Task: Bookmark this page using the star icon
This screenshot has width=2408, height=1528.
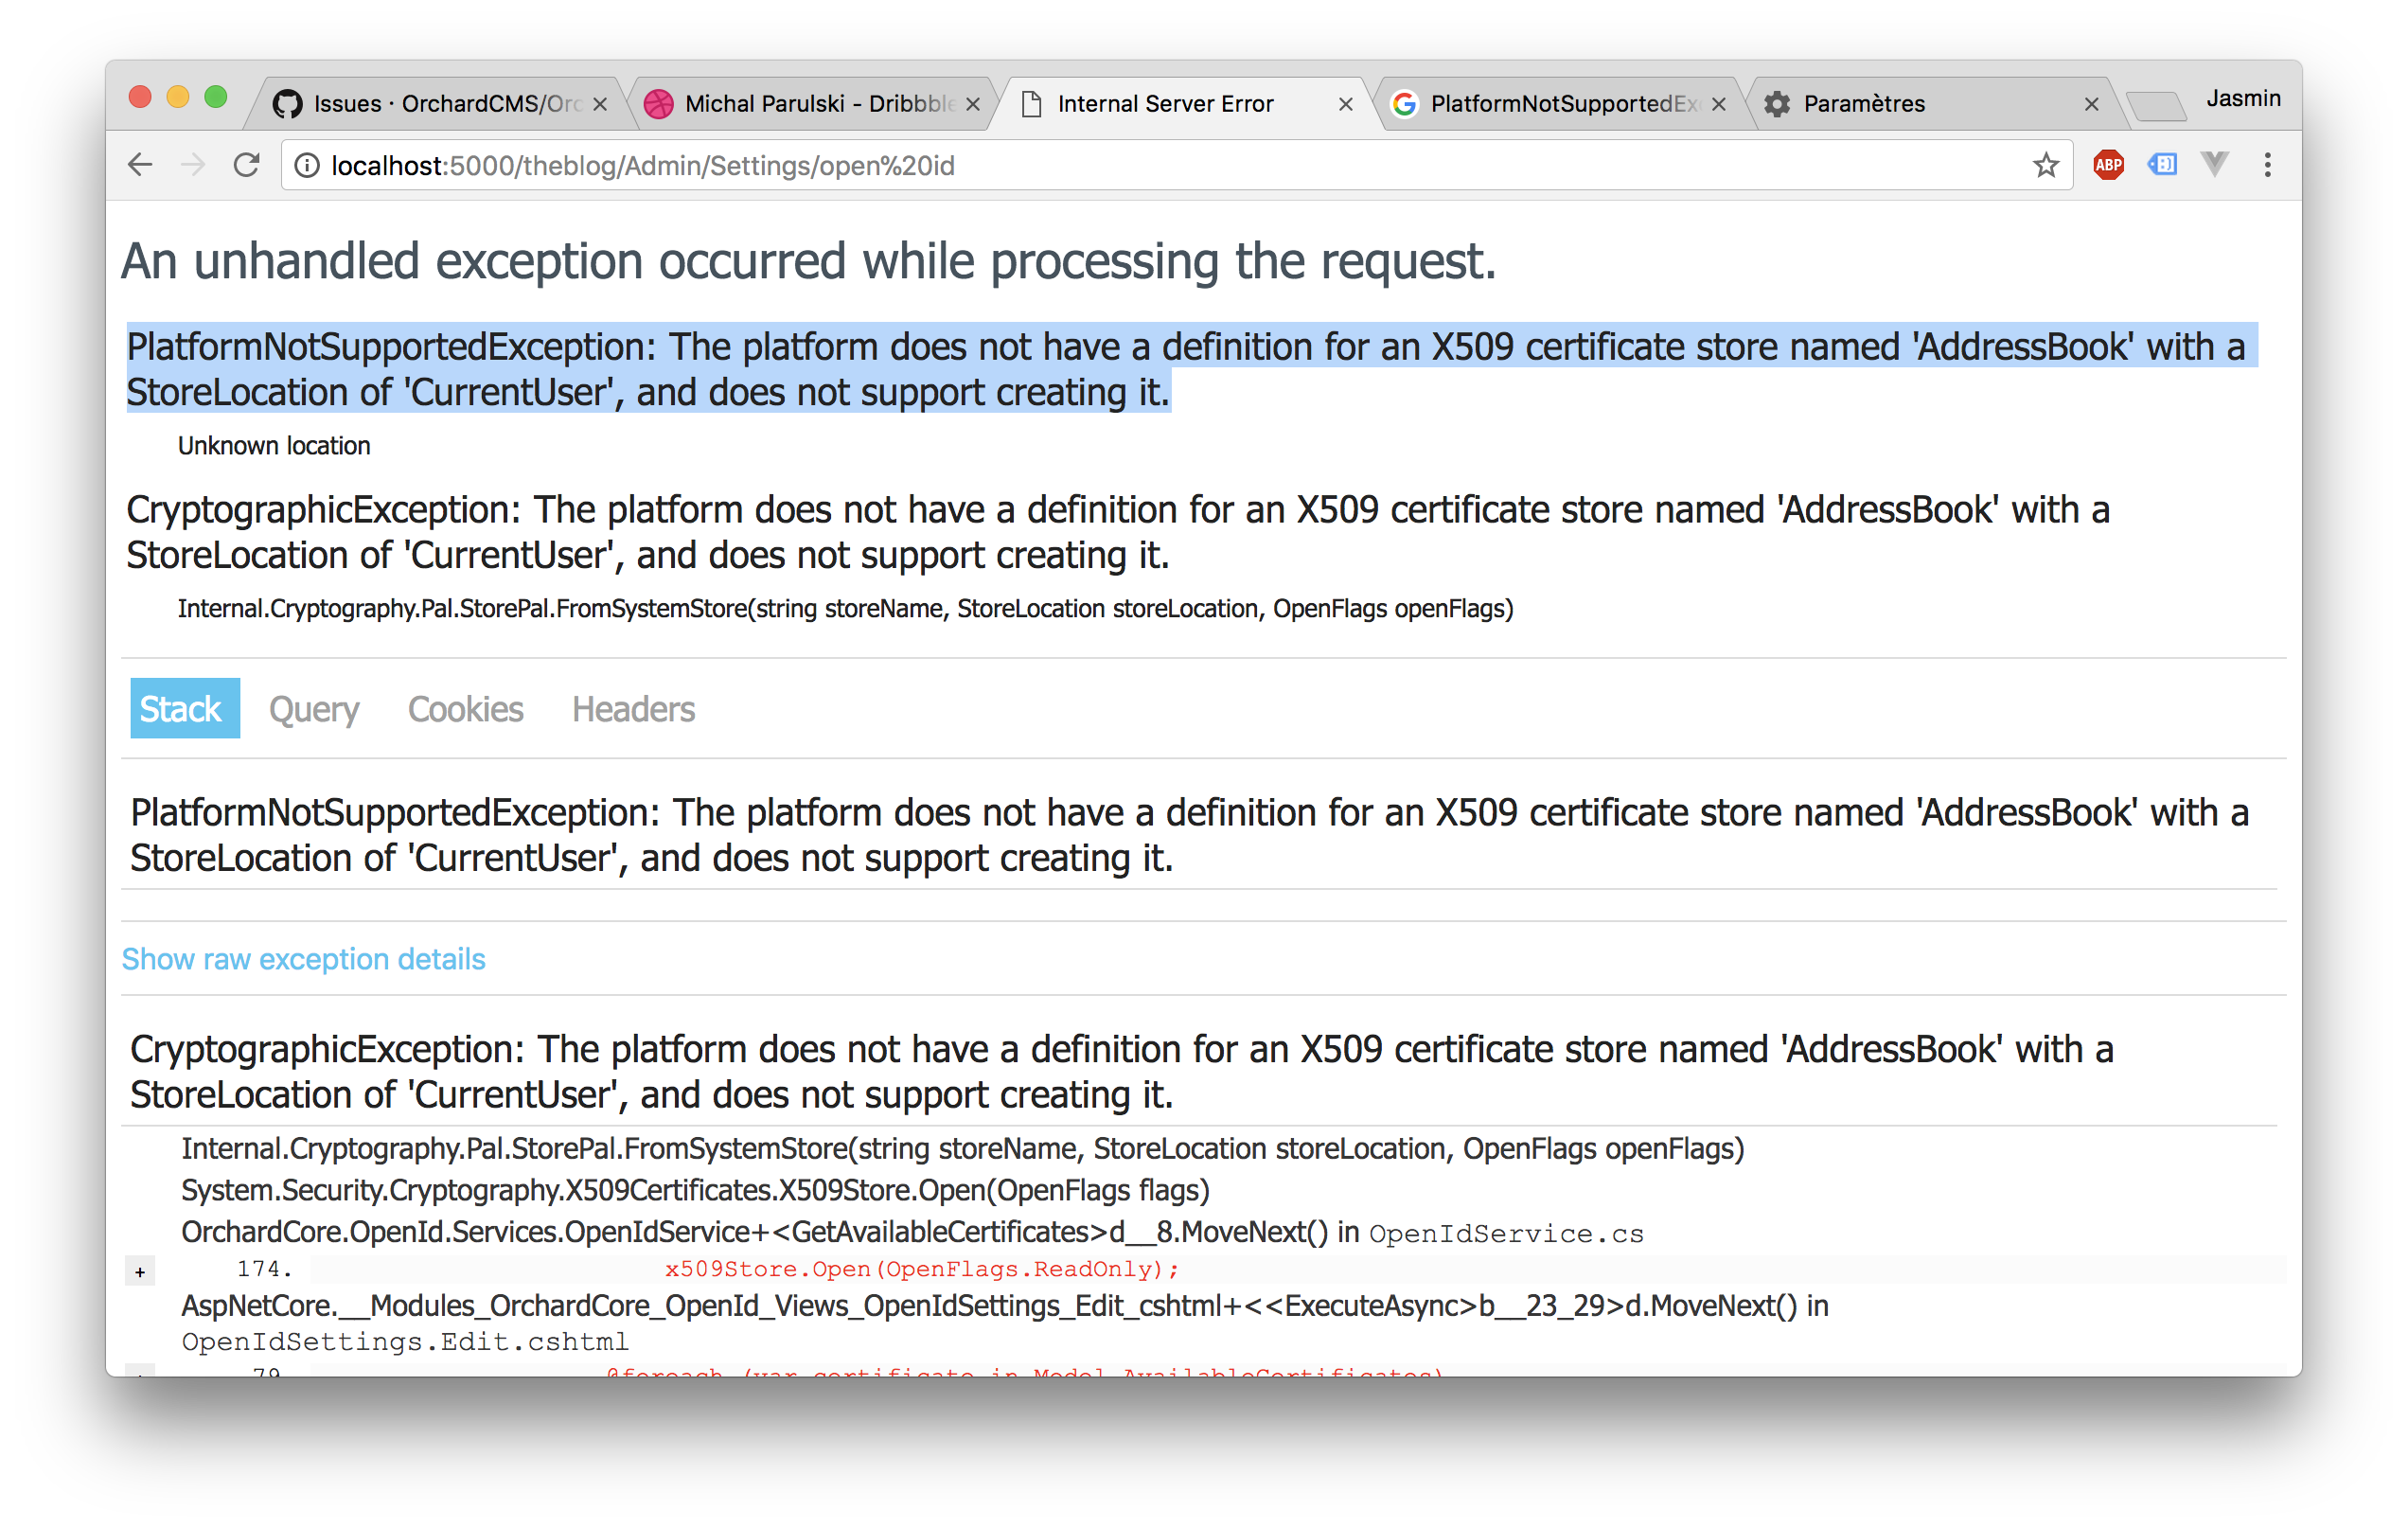Action: pyautogui.click(x=2046, y=165)
